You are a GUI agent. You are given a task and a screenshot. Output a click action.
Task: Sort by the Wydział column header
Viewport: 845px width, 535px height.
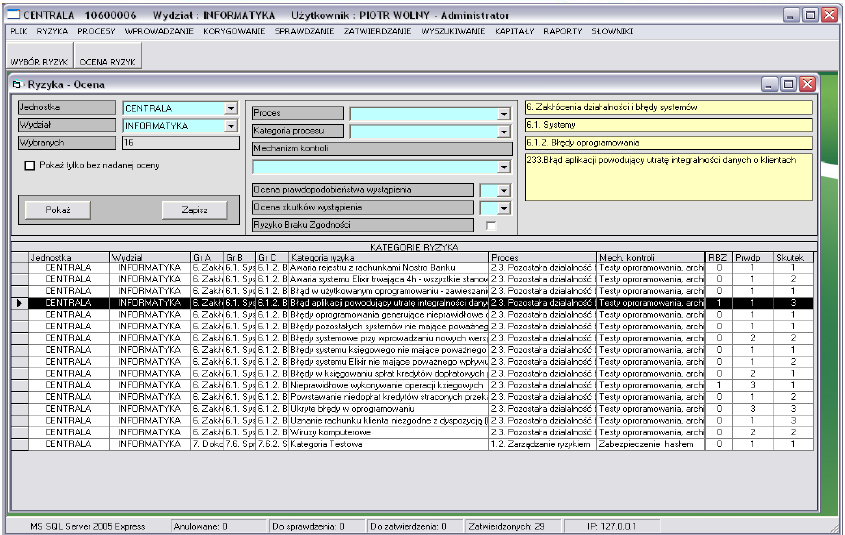tap(150, 258)
